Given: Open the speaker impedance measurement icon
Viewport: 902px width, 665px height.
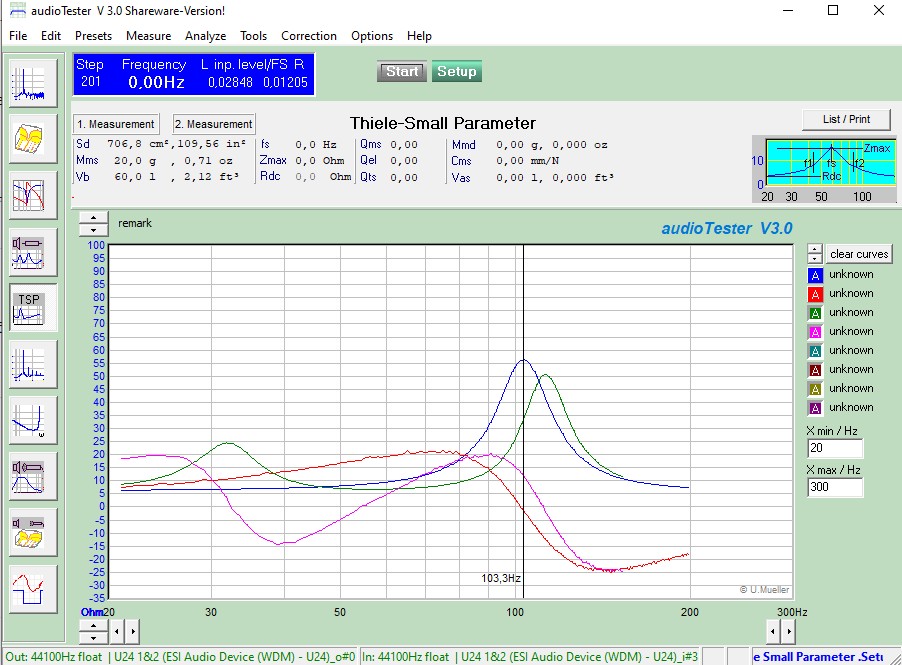Looking at the screenshot, I should click(33, 251).
